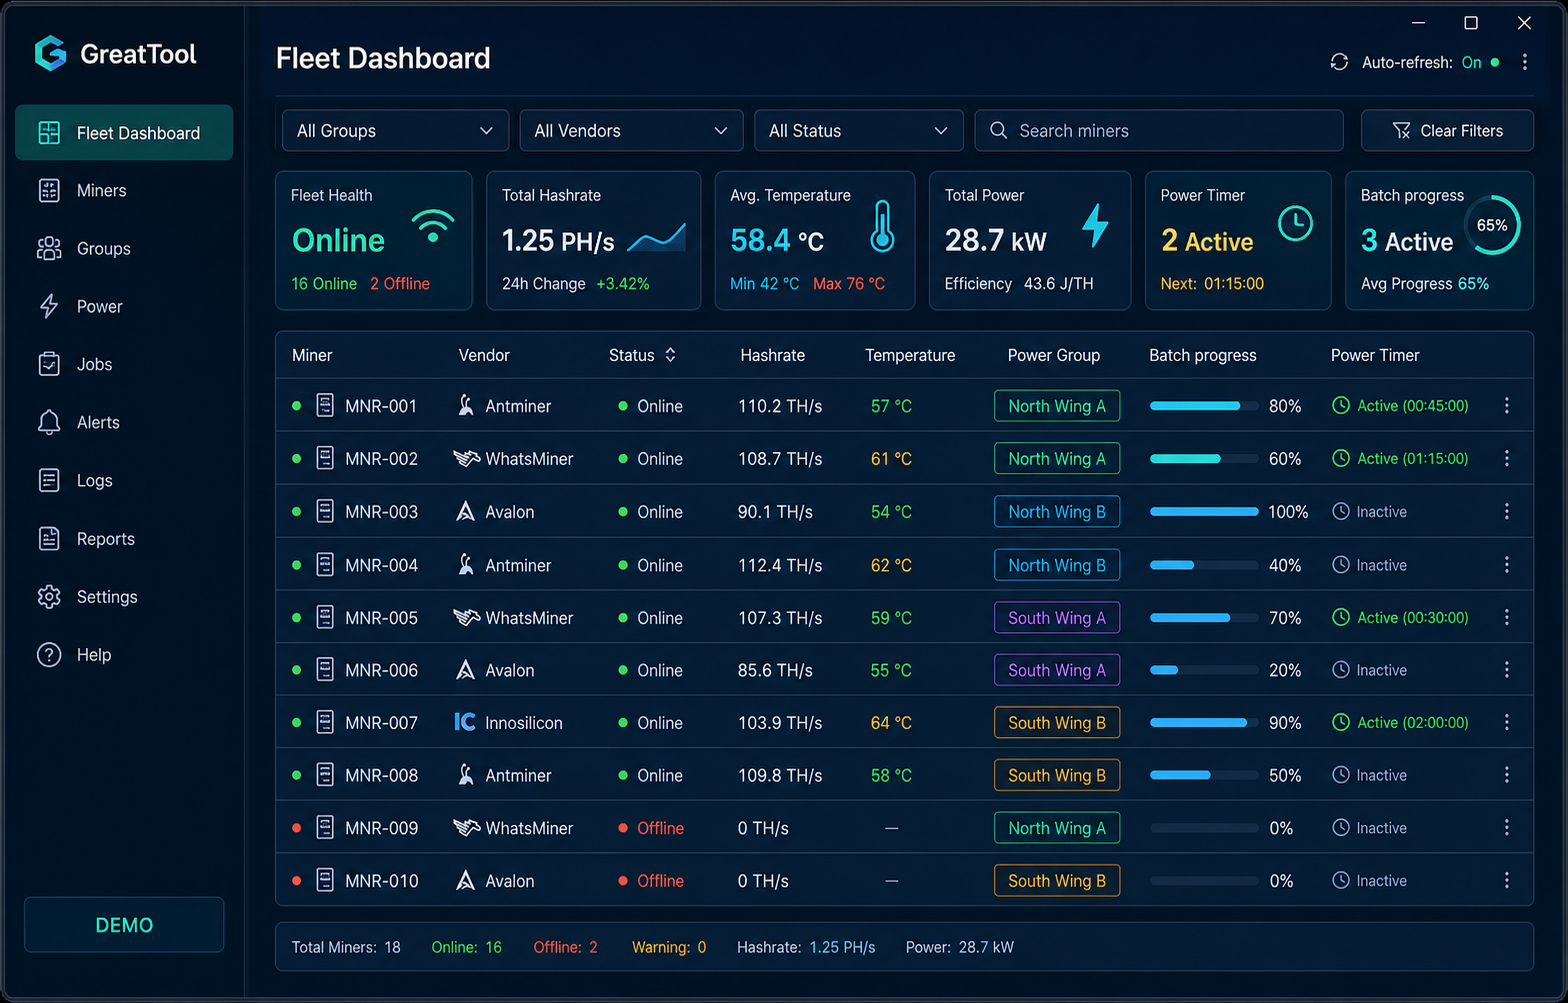
Task: Click the lightning bolt in Total Power
Action: click(x=1096, y=226)
